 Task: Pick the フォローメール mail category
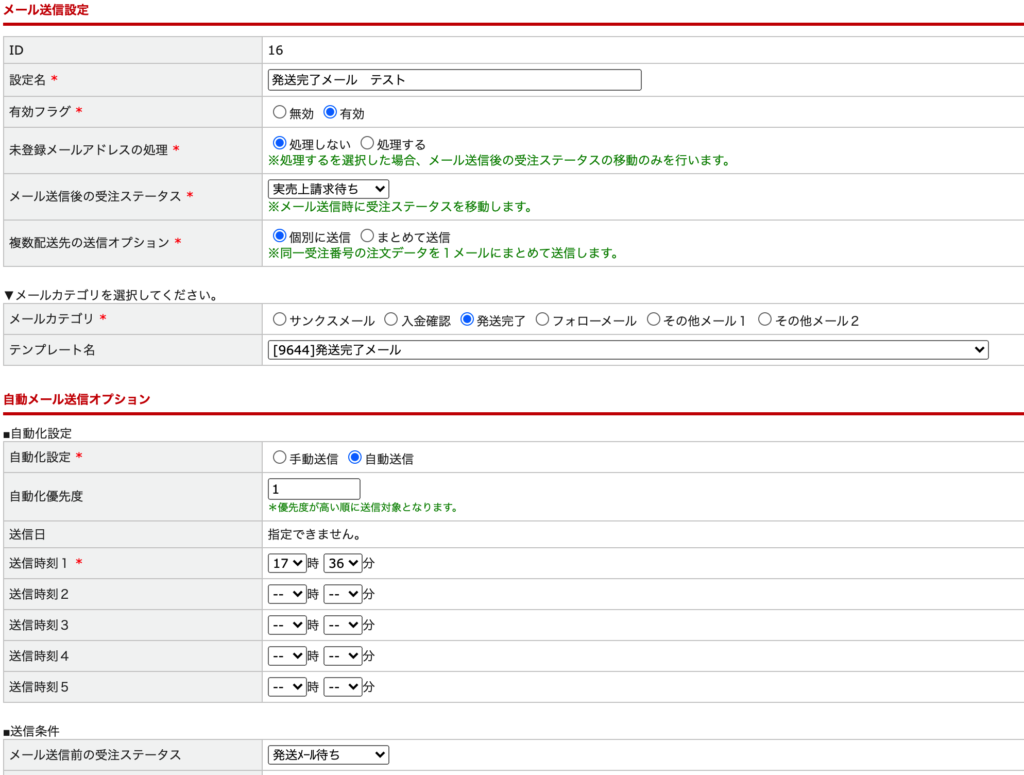542,320
